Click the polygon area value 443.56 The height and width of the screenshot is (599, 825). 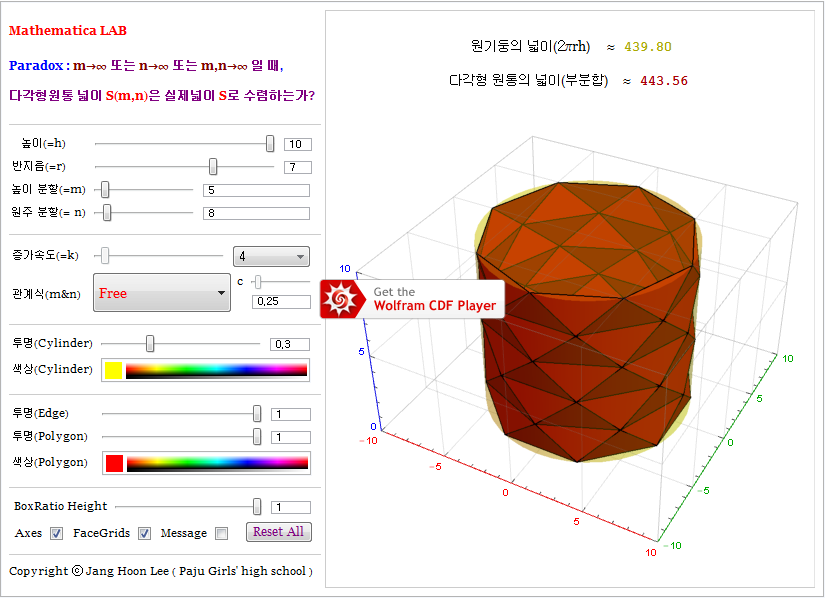tap(664, 81)
